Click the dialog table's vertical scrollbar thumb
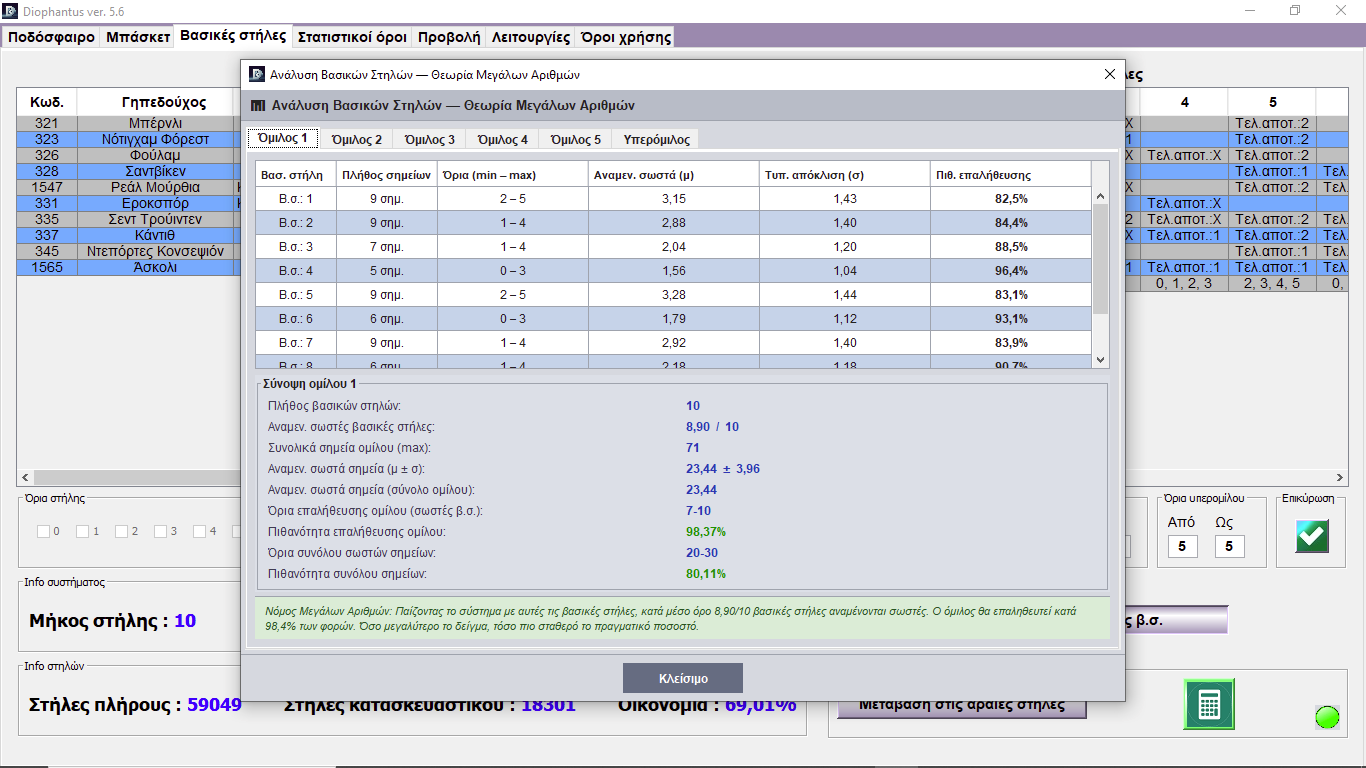1366x768 pixels. 1100,260
